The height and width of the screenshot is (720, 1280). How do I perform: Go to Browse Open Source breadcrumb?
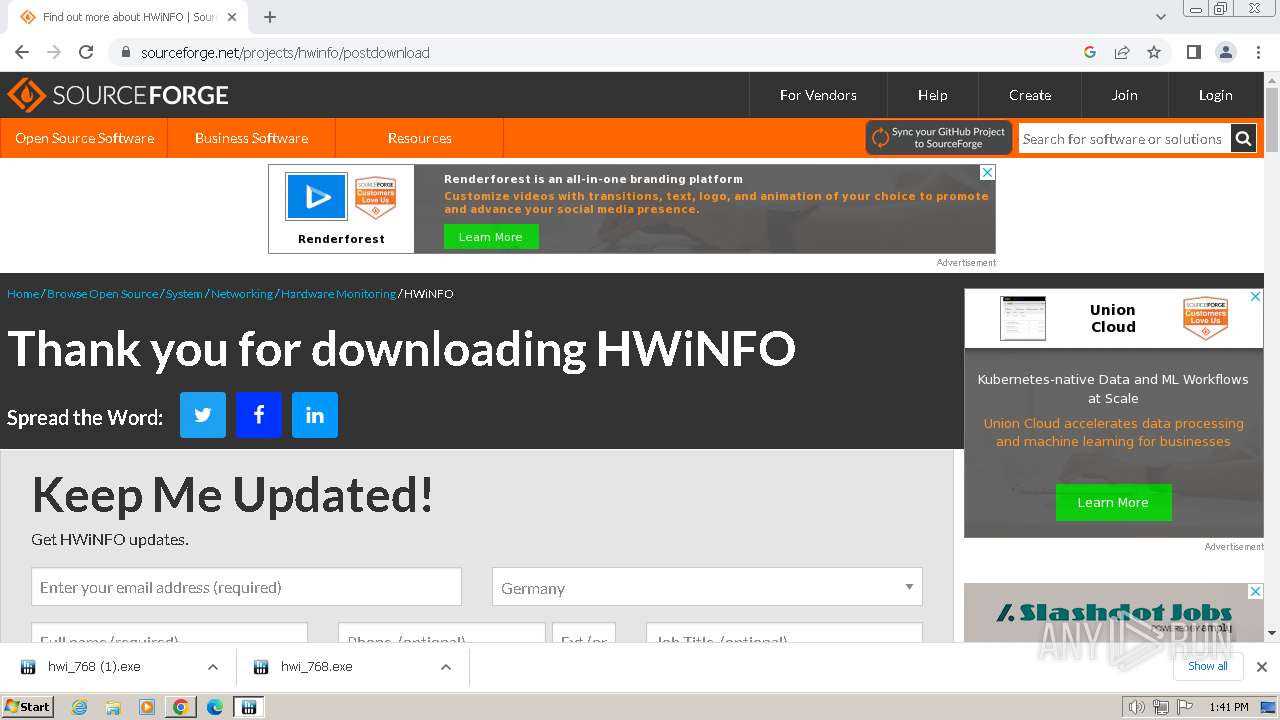(x=102, y=294)
